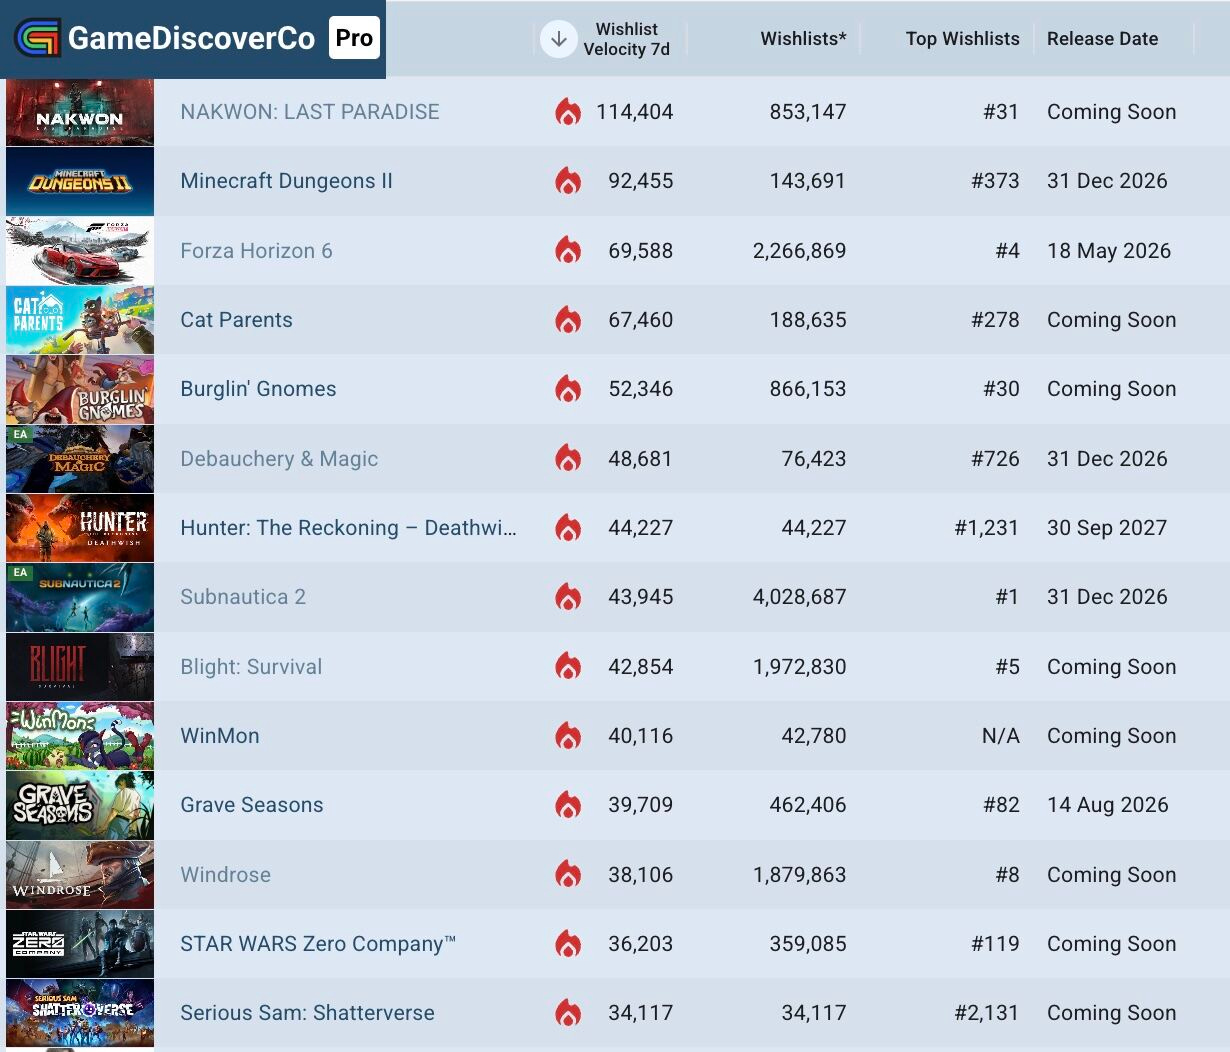
Task: Click the Minecraft Dungeons II thumbnail
Action: pyautogui.click(x=80, y=181)
